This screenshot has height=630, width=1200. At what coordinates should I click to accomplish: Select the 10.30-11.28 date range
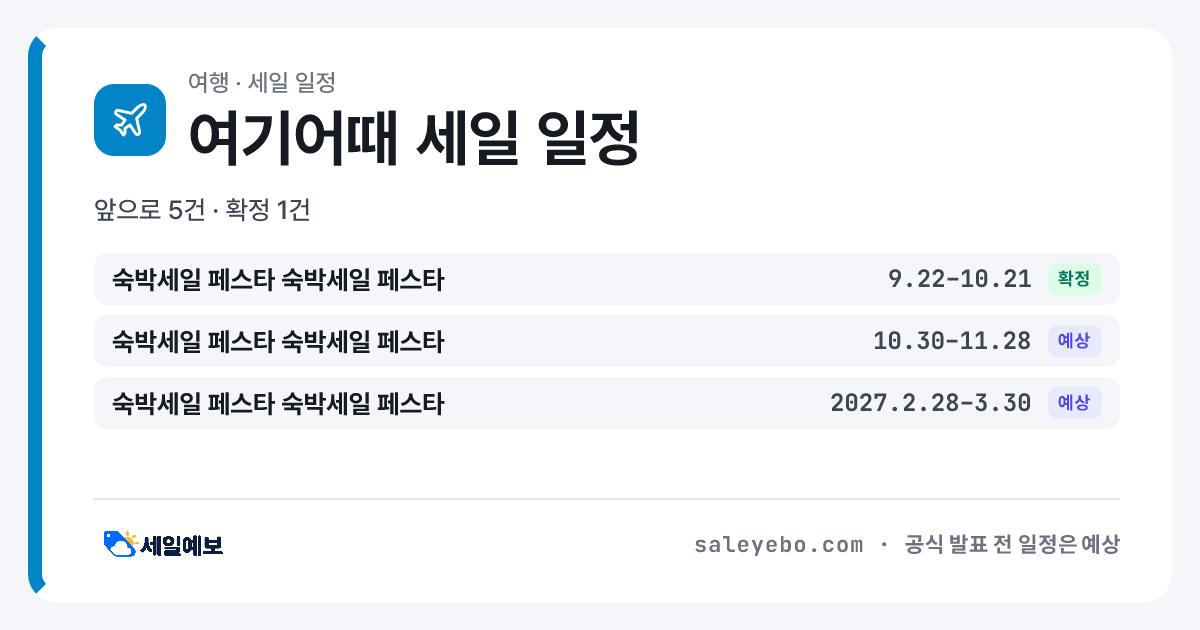pos(952,341)
